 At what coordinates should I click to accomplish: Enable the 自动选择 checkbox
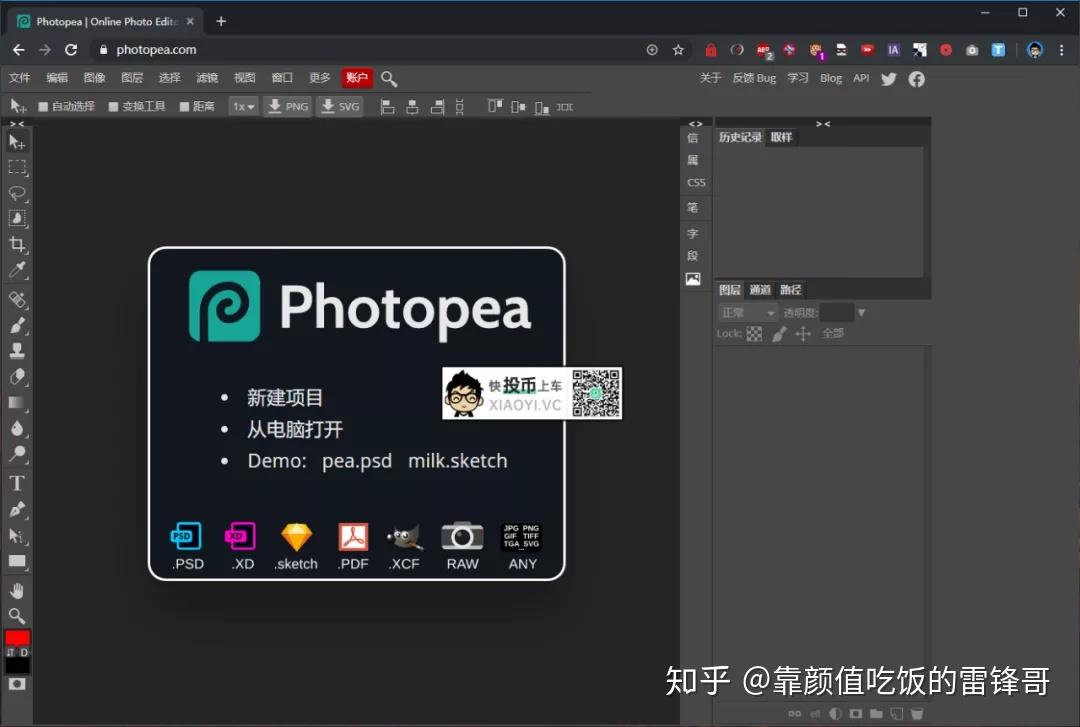(x=43, y=107)
